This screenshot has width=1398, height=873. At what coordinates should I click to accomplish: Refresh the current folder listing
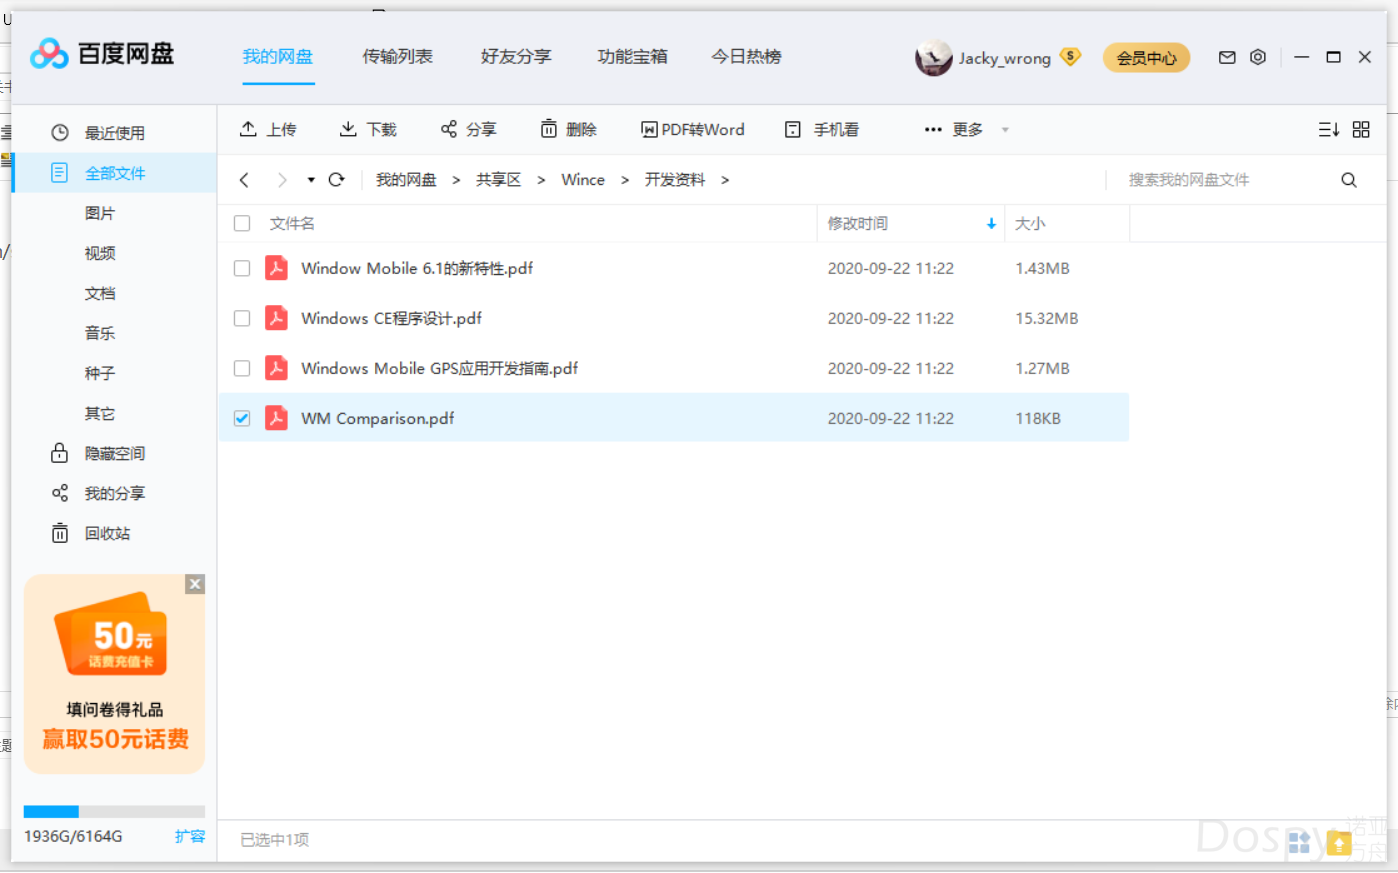pos(337,180)
